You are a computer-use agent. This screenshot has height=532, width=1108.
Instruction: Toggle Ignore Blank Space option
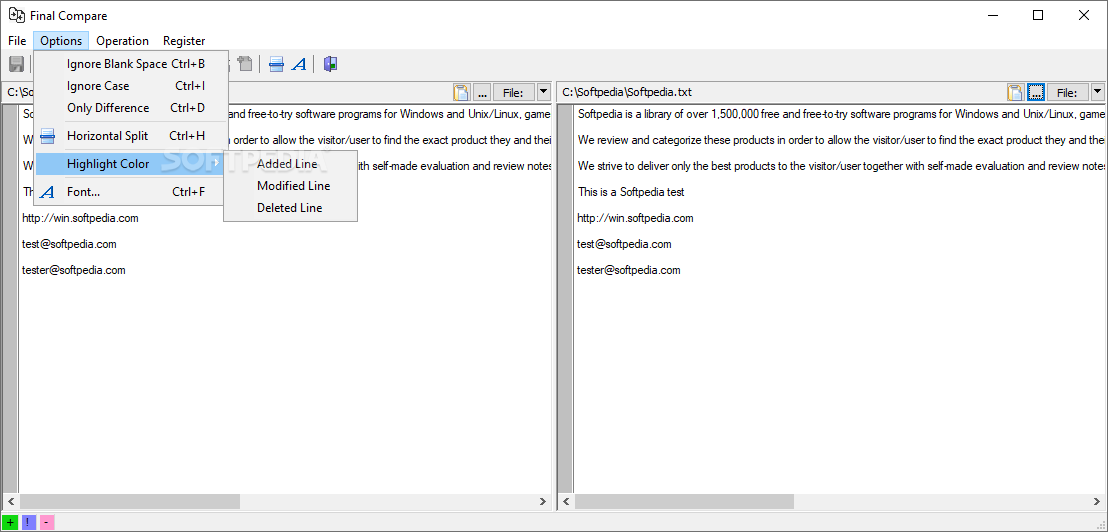[131, 64]
